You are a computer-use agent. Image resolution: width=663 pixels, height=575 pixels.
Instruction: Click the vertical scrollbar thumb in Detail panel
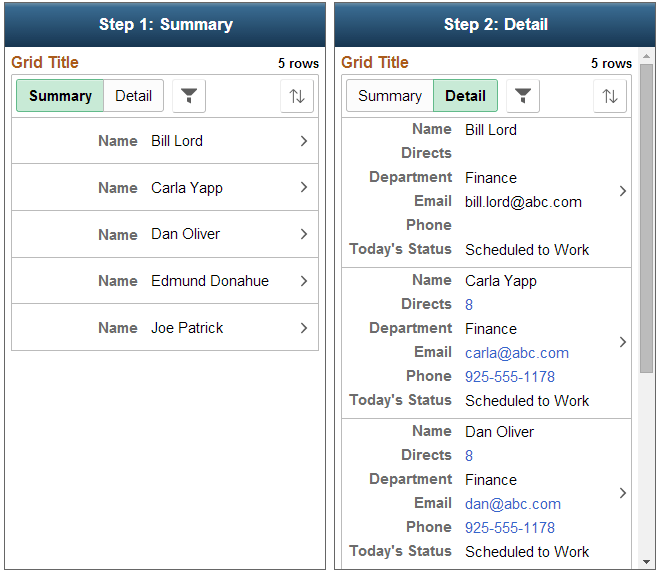[646, 219]
